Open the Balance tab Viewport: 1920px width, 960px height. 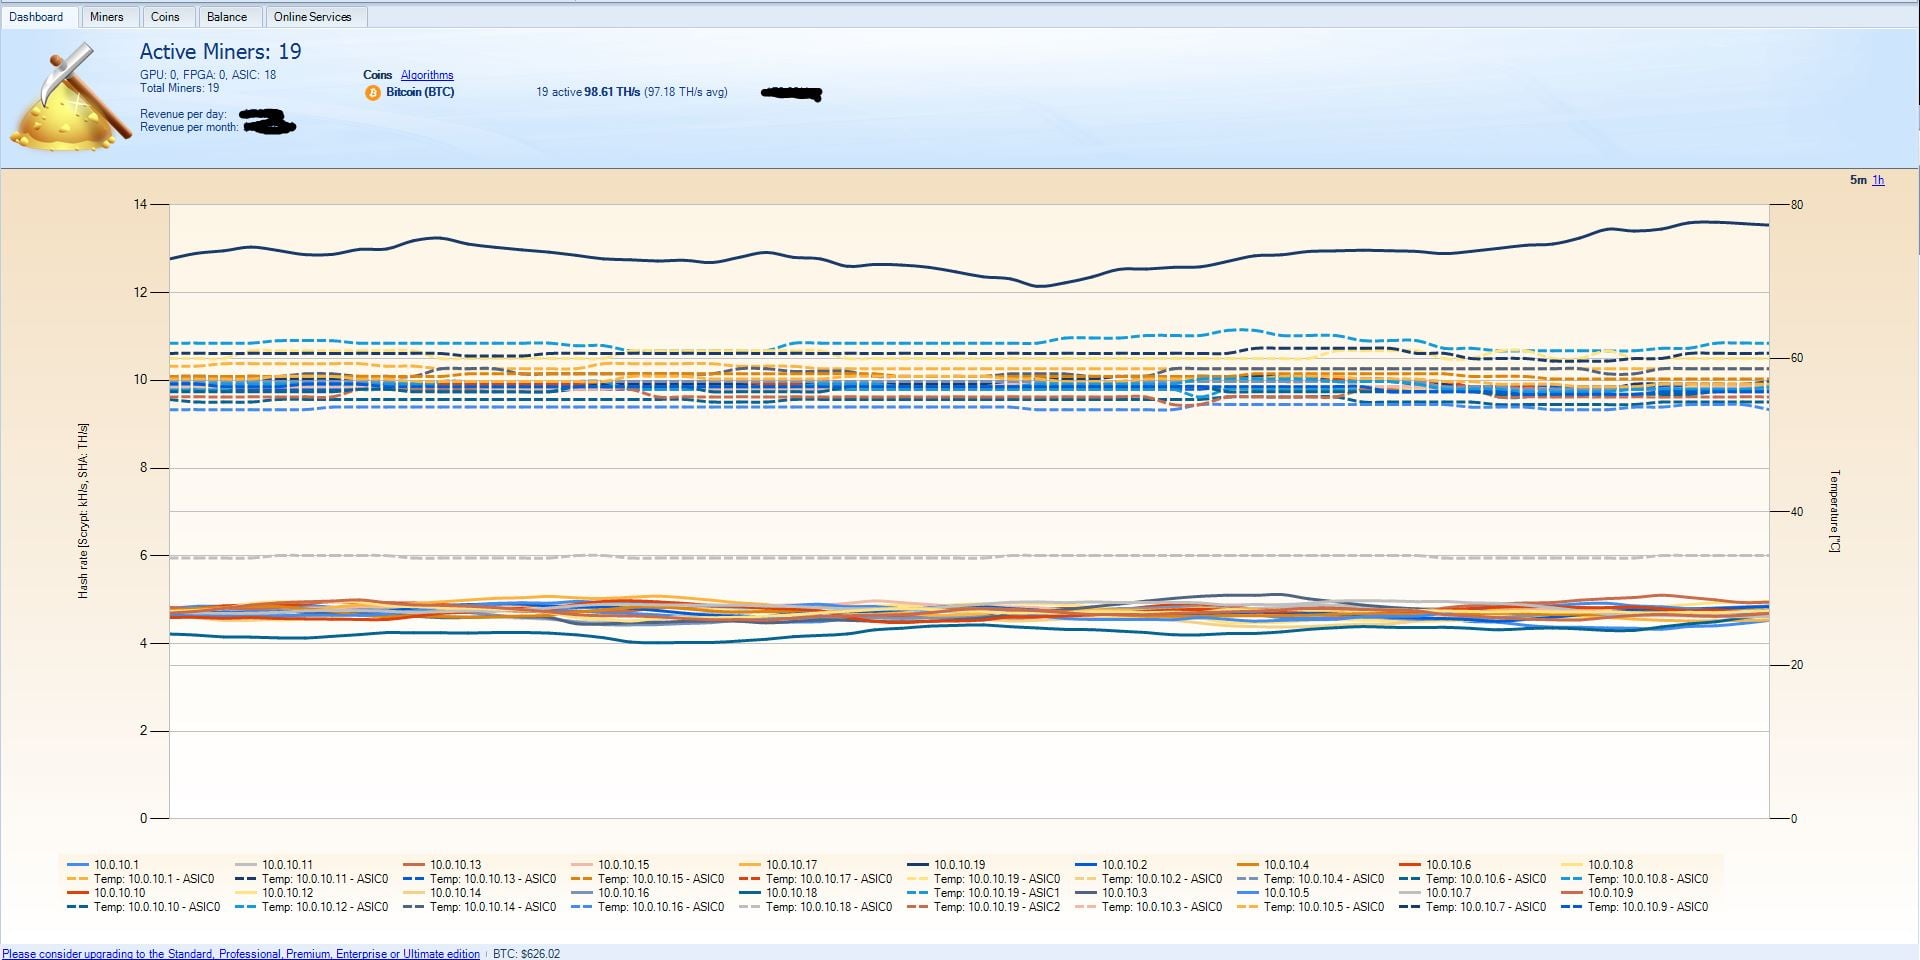227,17
